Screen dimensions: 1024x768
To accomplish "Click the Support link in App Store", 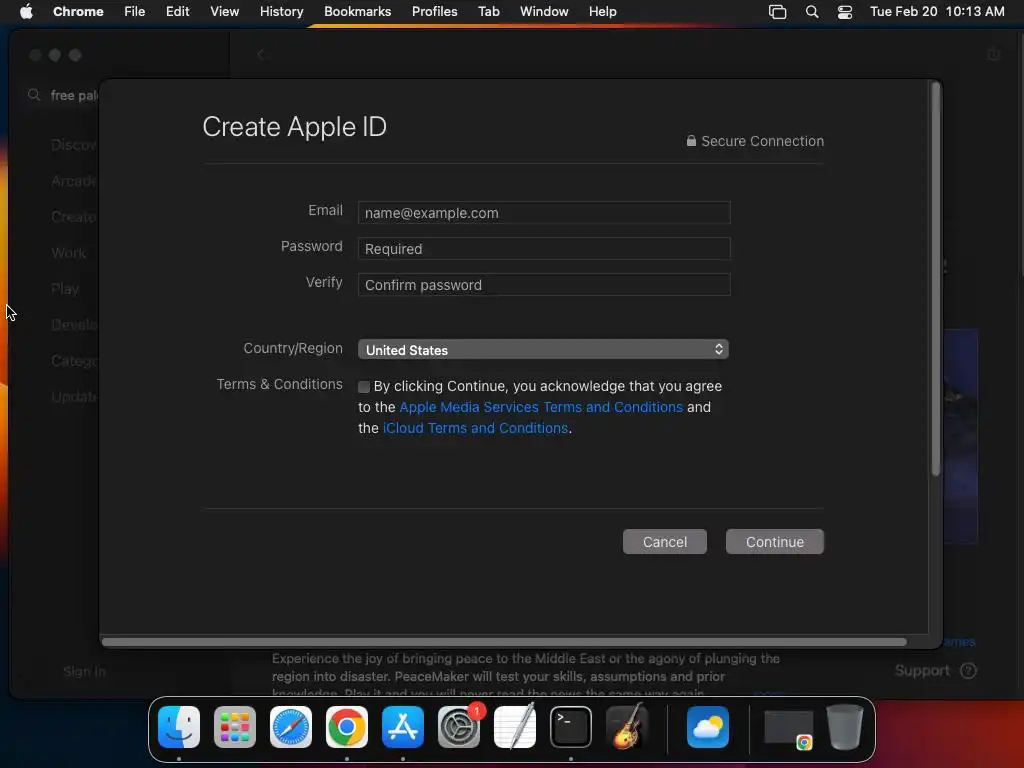I will 922,671.
